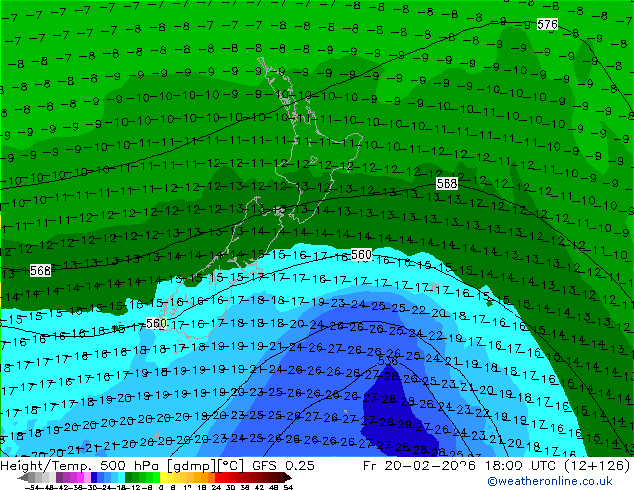Viewport: 634px width, 490px height.
Task: Click the 538 contour label over the cold core
Action: coord(388,360)
